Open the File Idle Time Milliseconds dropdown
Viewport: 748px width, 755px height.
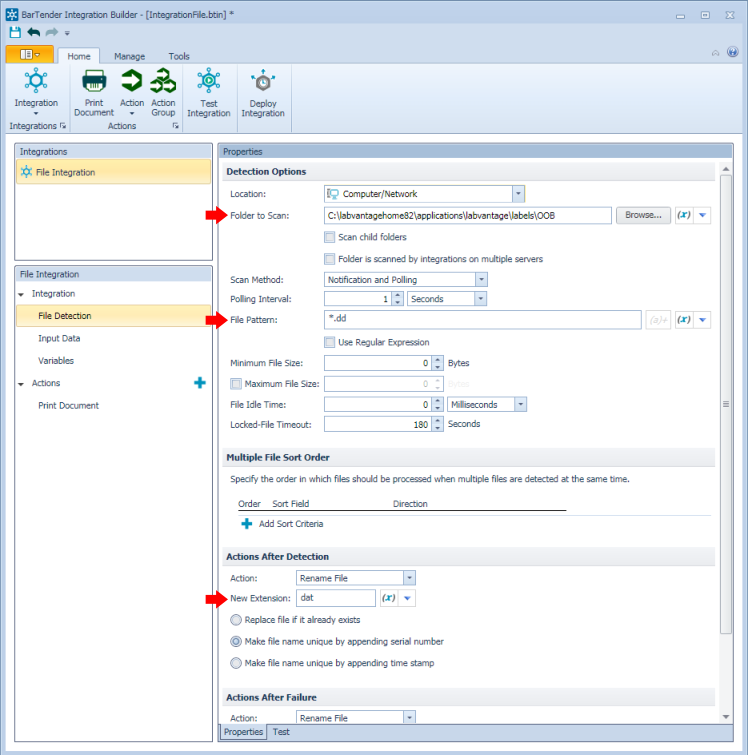tap(521, 404)
